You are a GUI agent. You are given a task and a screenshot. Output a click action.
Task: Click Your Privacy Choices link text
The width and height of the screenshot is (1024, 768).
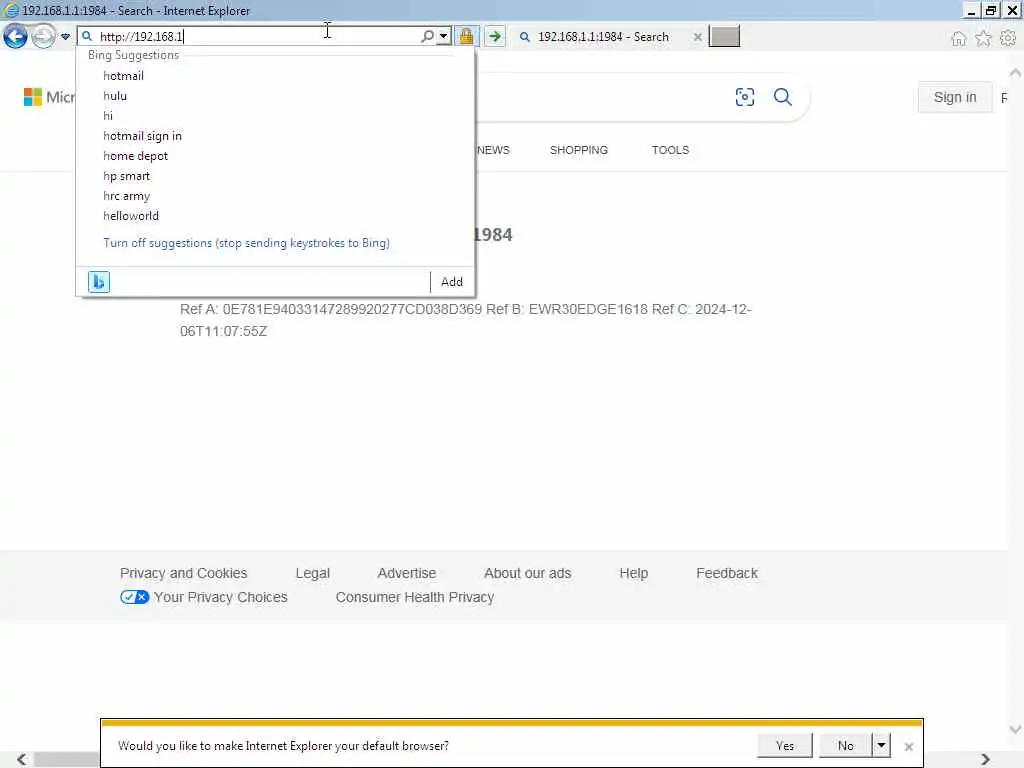point(221,598)
